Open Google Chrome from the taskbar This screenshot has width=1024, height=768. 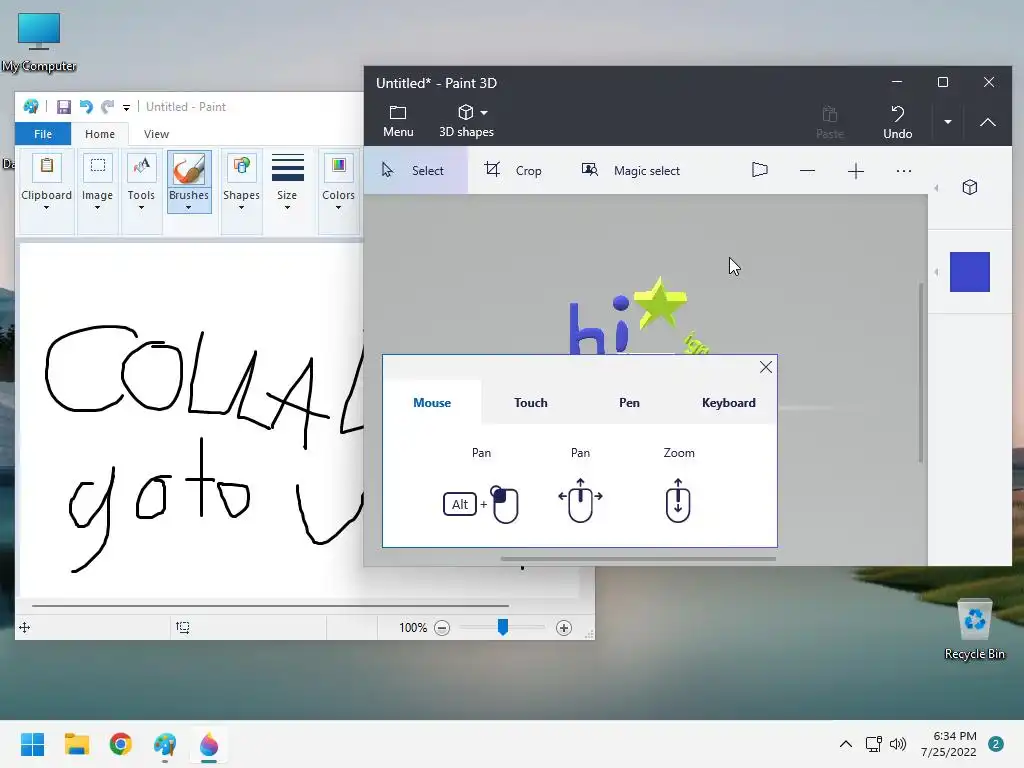[x=121, y=744]
